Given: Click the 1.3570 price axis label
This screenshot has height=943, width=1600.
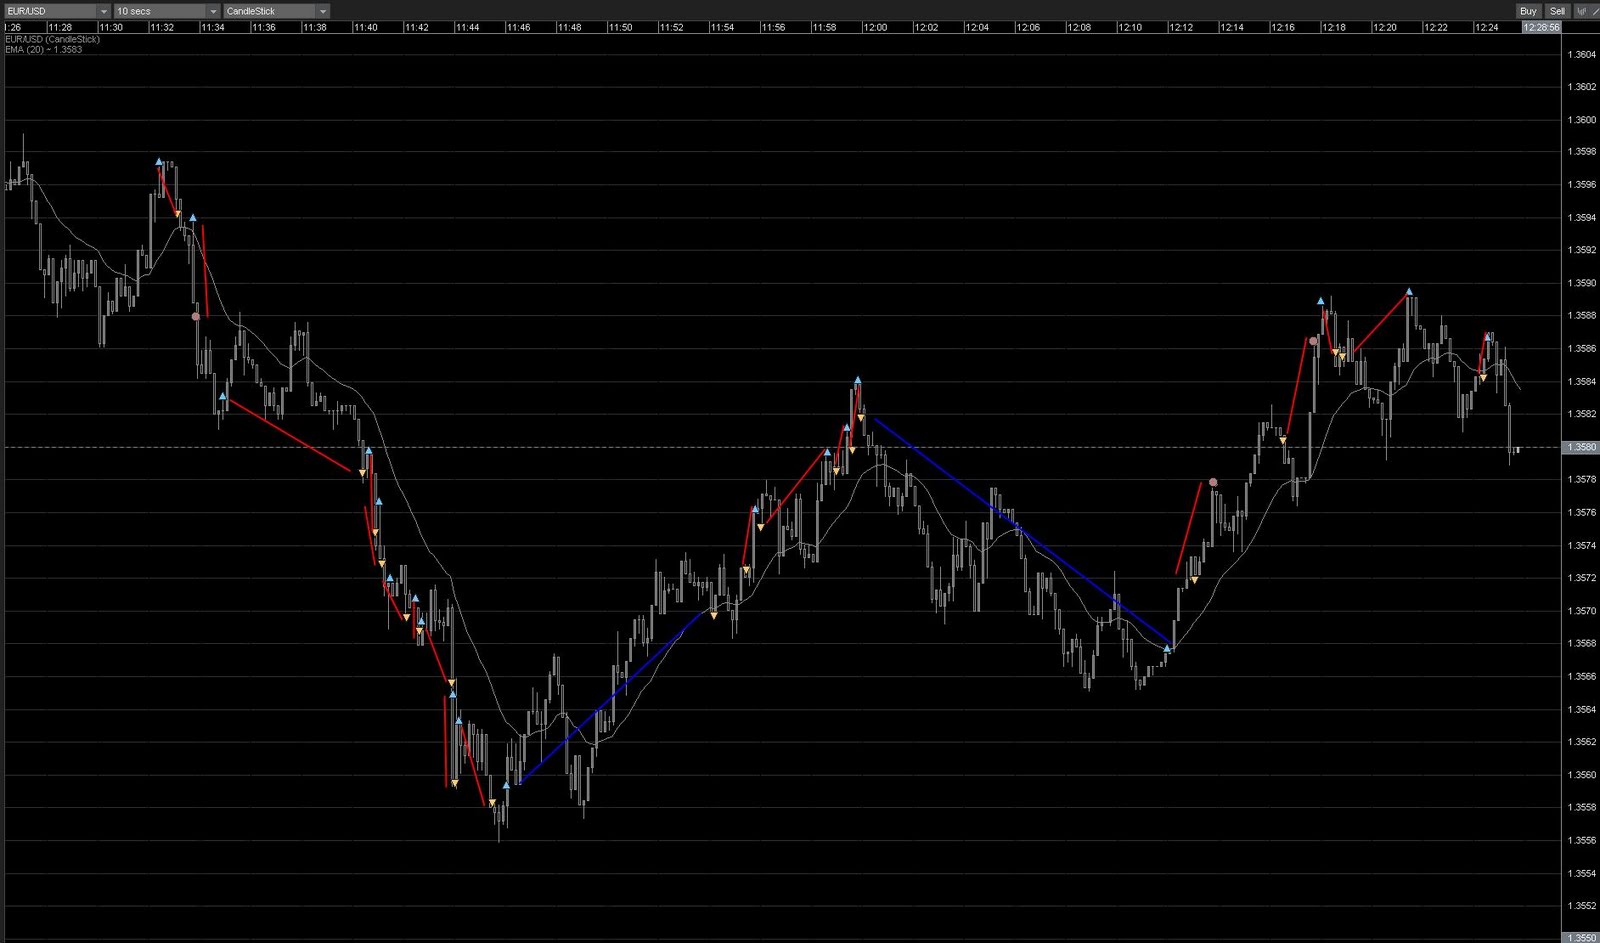Looking at the screenshot, I should pyautogui.click(x=1582, y=610).
